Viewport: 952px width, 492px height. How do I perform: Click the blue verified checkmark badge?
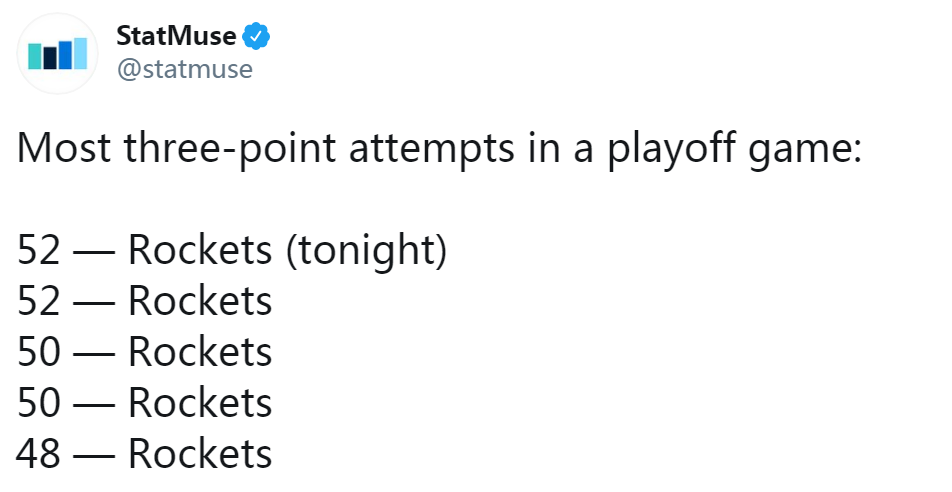click(x=256, y=36)
